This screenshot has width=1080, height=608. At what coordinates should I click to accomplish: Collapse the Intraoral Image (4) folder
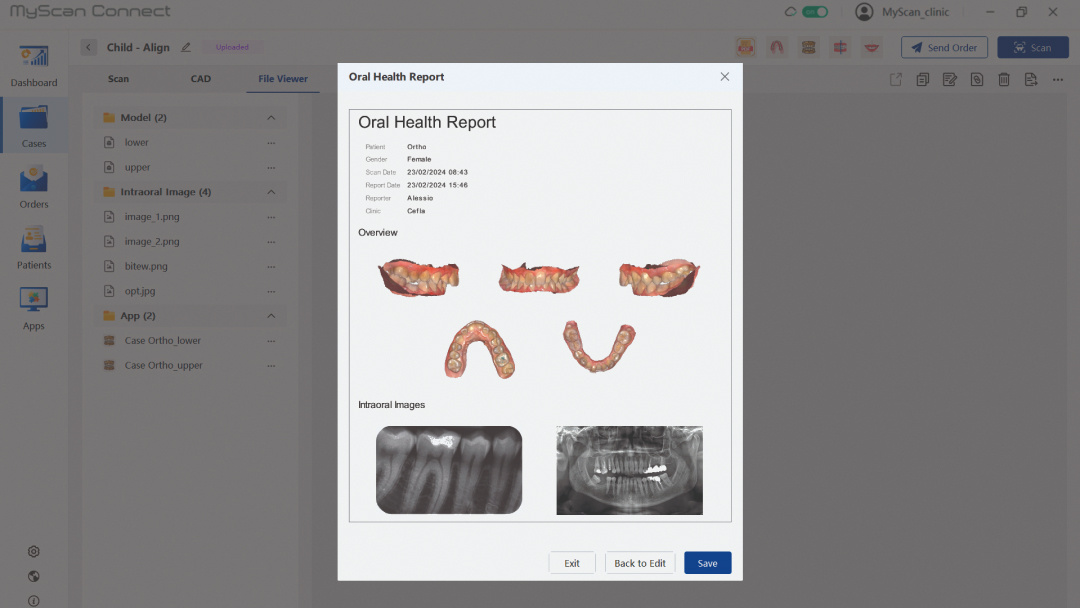tap(270, 191)
